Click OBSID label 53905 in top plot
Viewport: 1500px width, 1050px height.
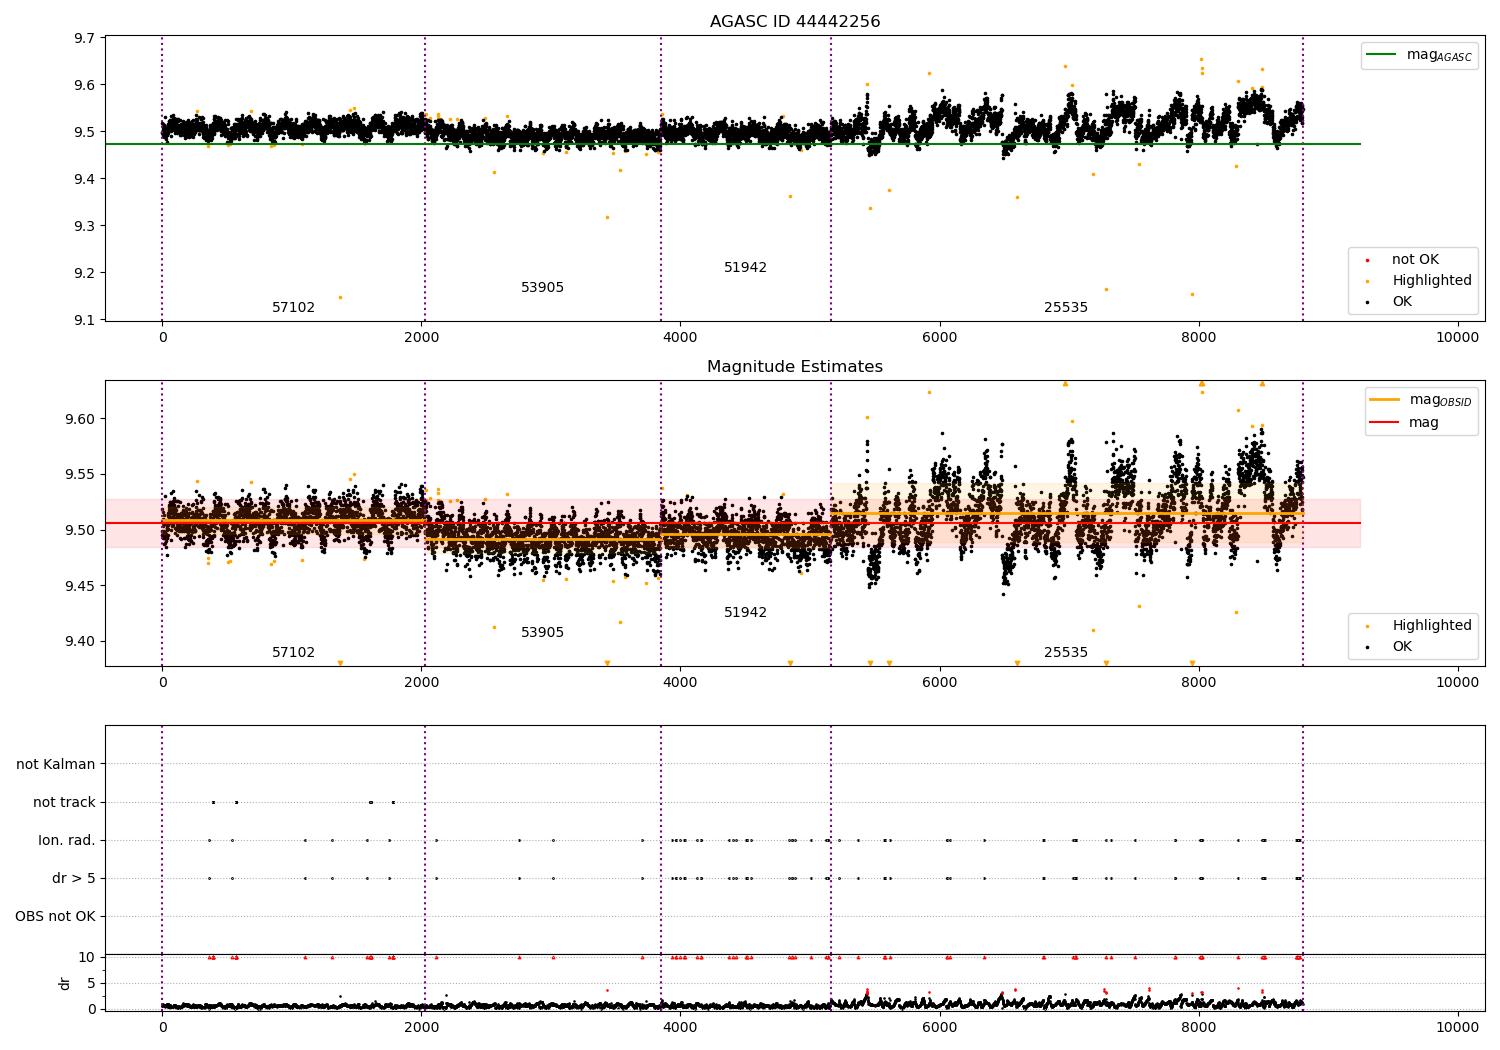point(543,288)
